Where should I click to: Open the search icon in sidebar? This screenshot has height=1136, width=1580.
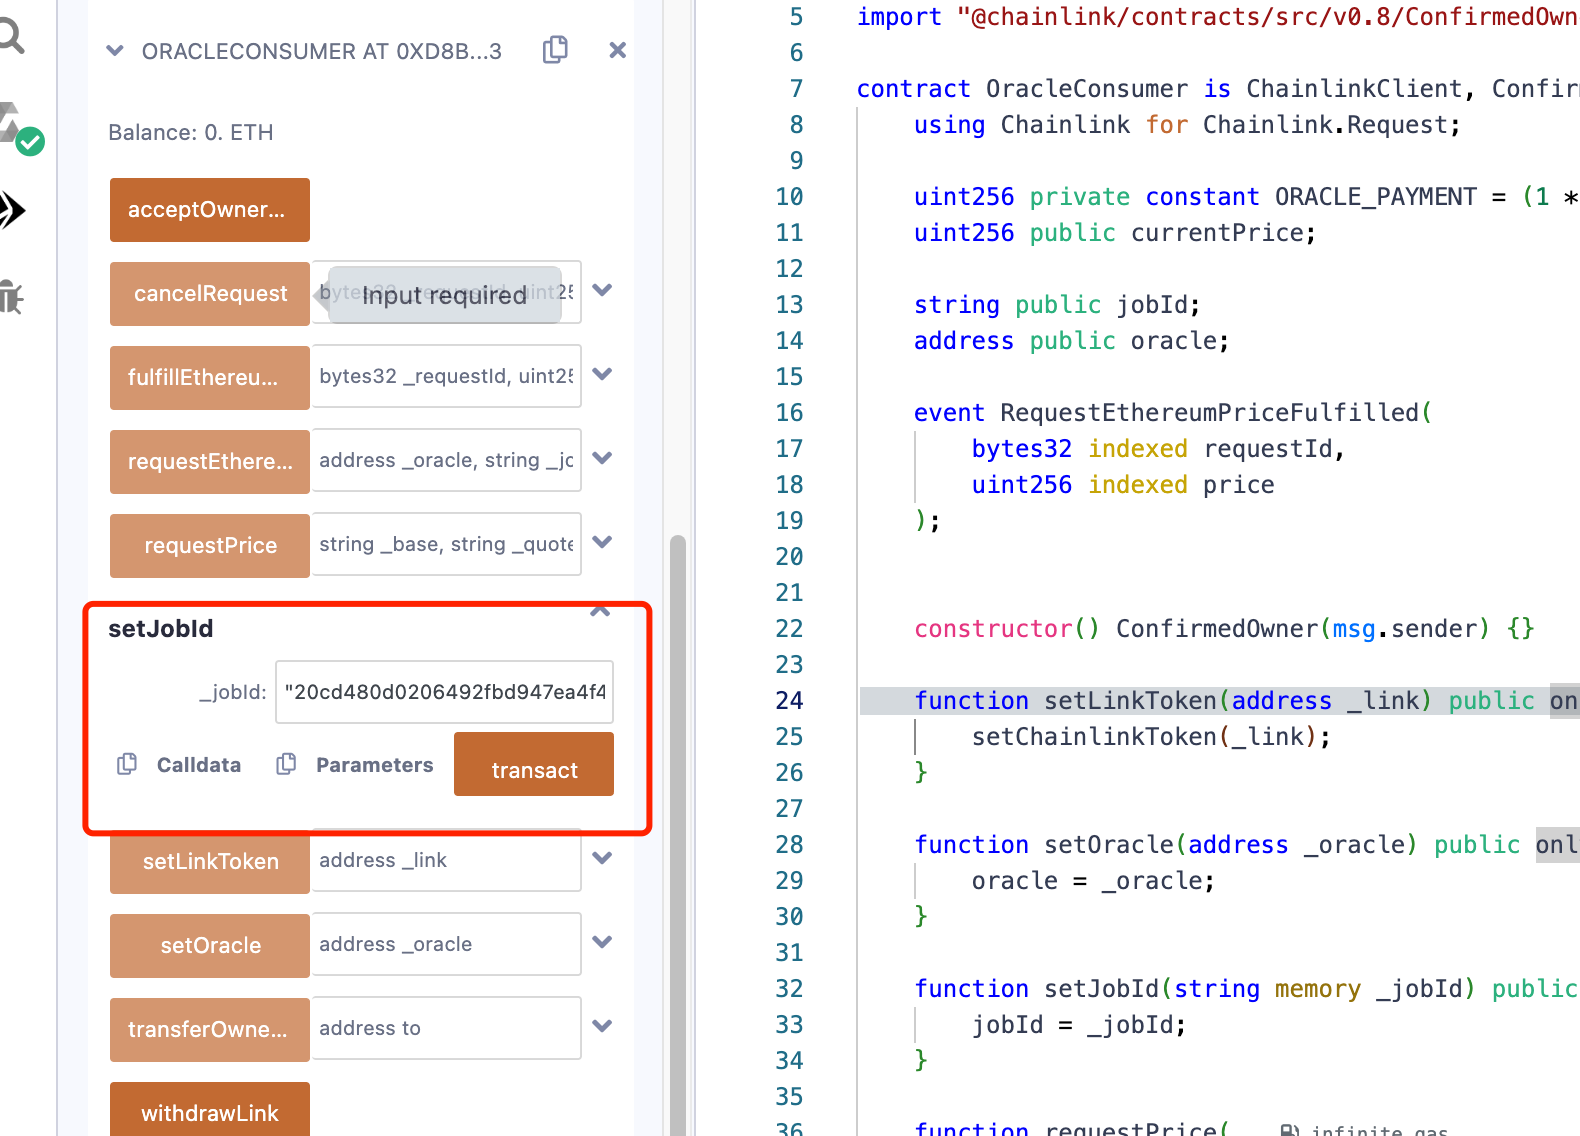tap(12, 37)
